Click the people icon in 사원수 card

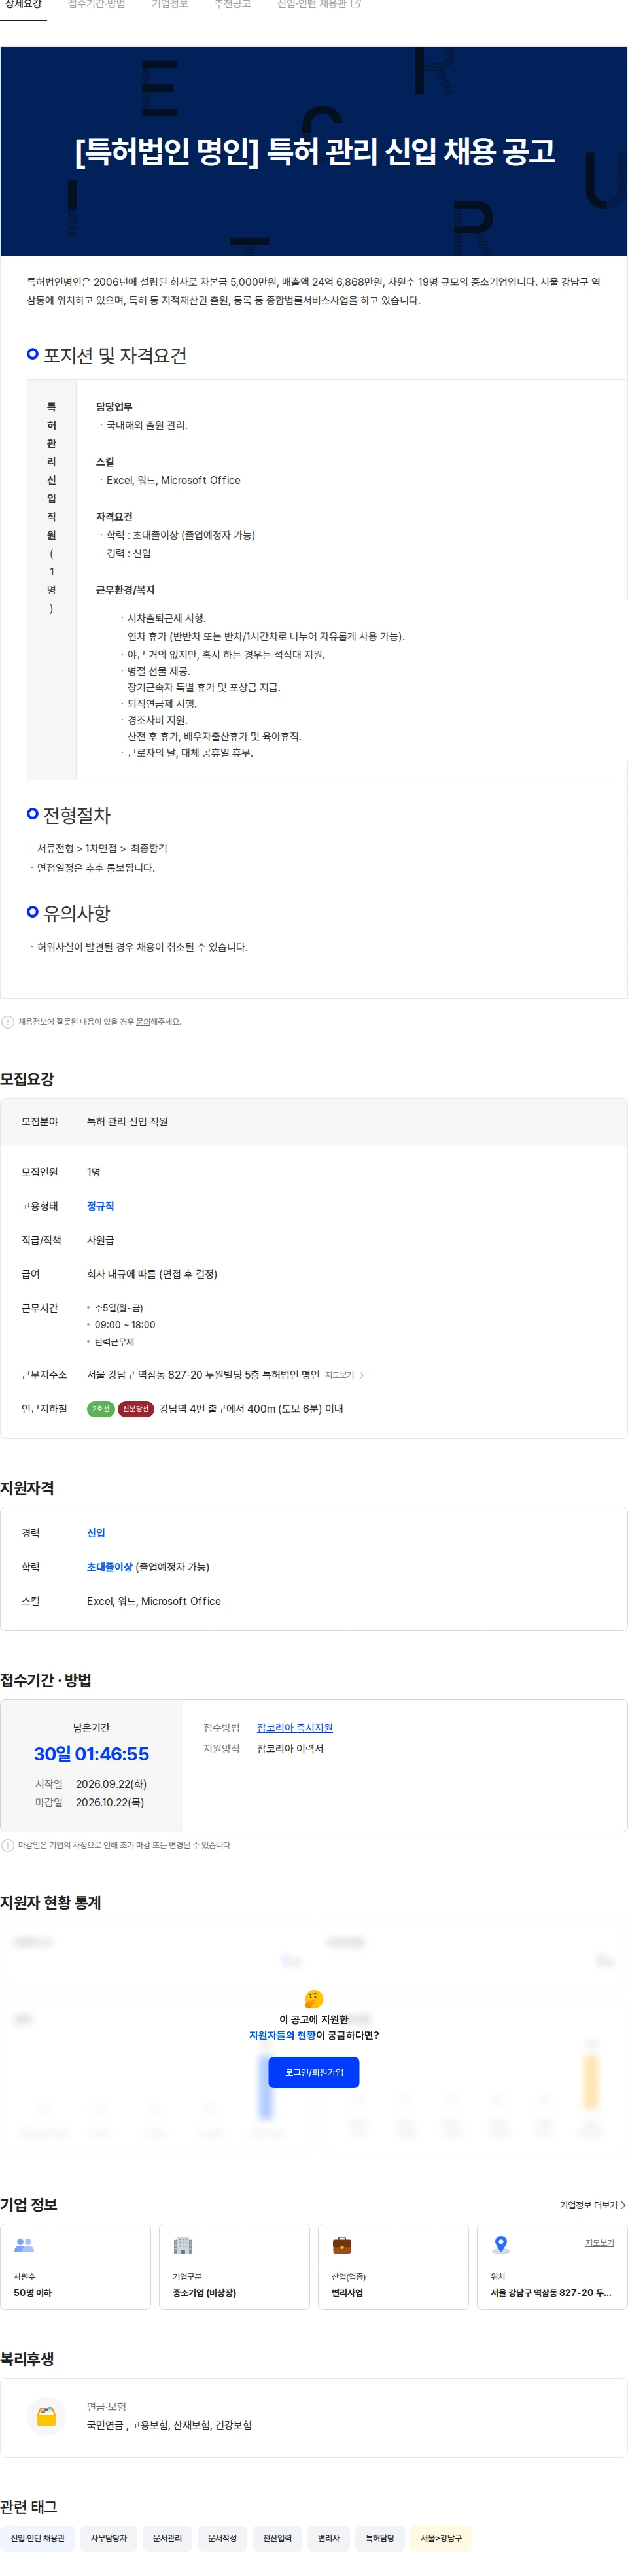click(24, 2245)
